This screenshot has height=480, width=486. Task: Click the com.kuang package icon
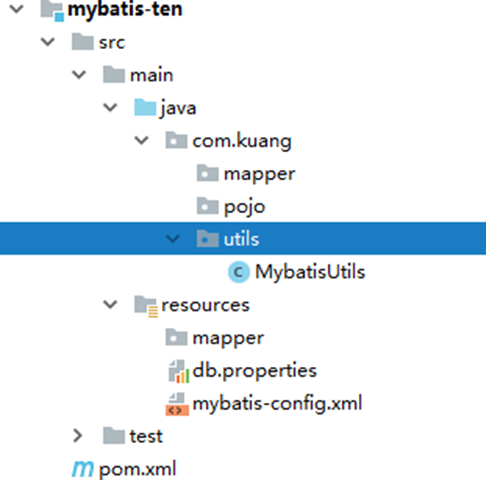tap(176, 140)
